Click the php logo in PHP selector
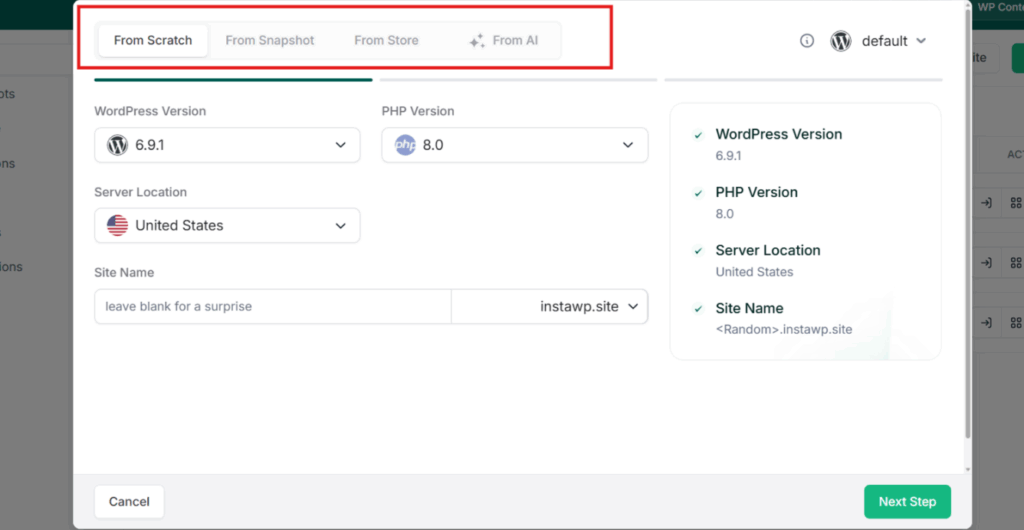 point(406,145)
